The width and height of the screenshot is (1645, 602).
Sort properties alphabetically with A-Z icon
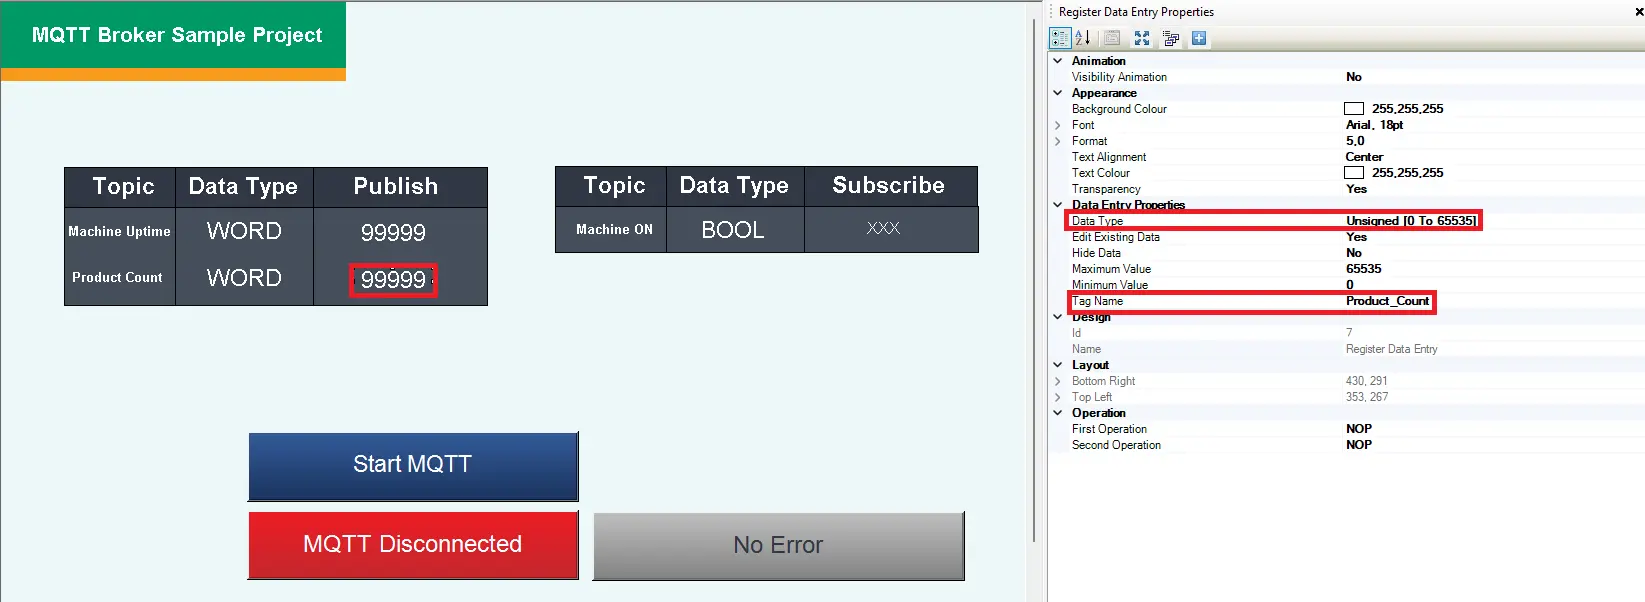click(x=1083, y=38)
